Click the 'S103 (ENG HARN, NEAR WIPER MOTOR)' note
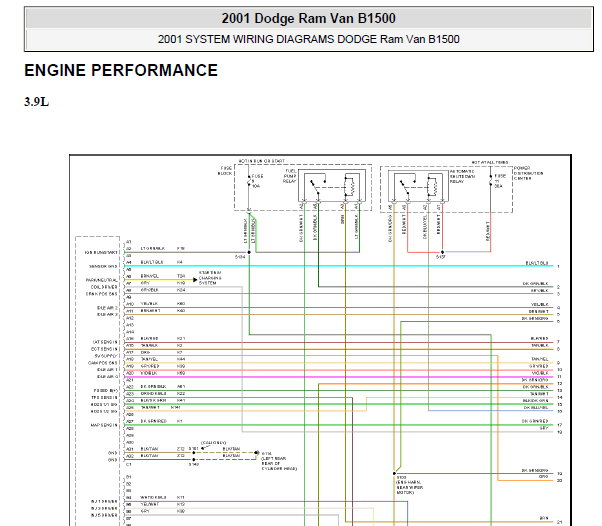 pos(409,485)
